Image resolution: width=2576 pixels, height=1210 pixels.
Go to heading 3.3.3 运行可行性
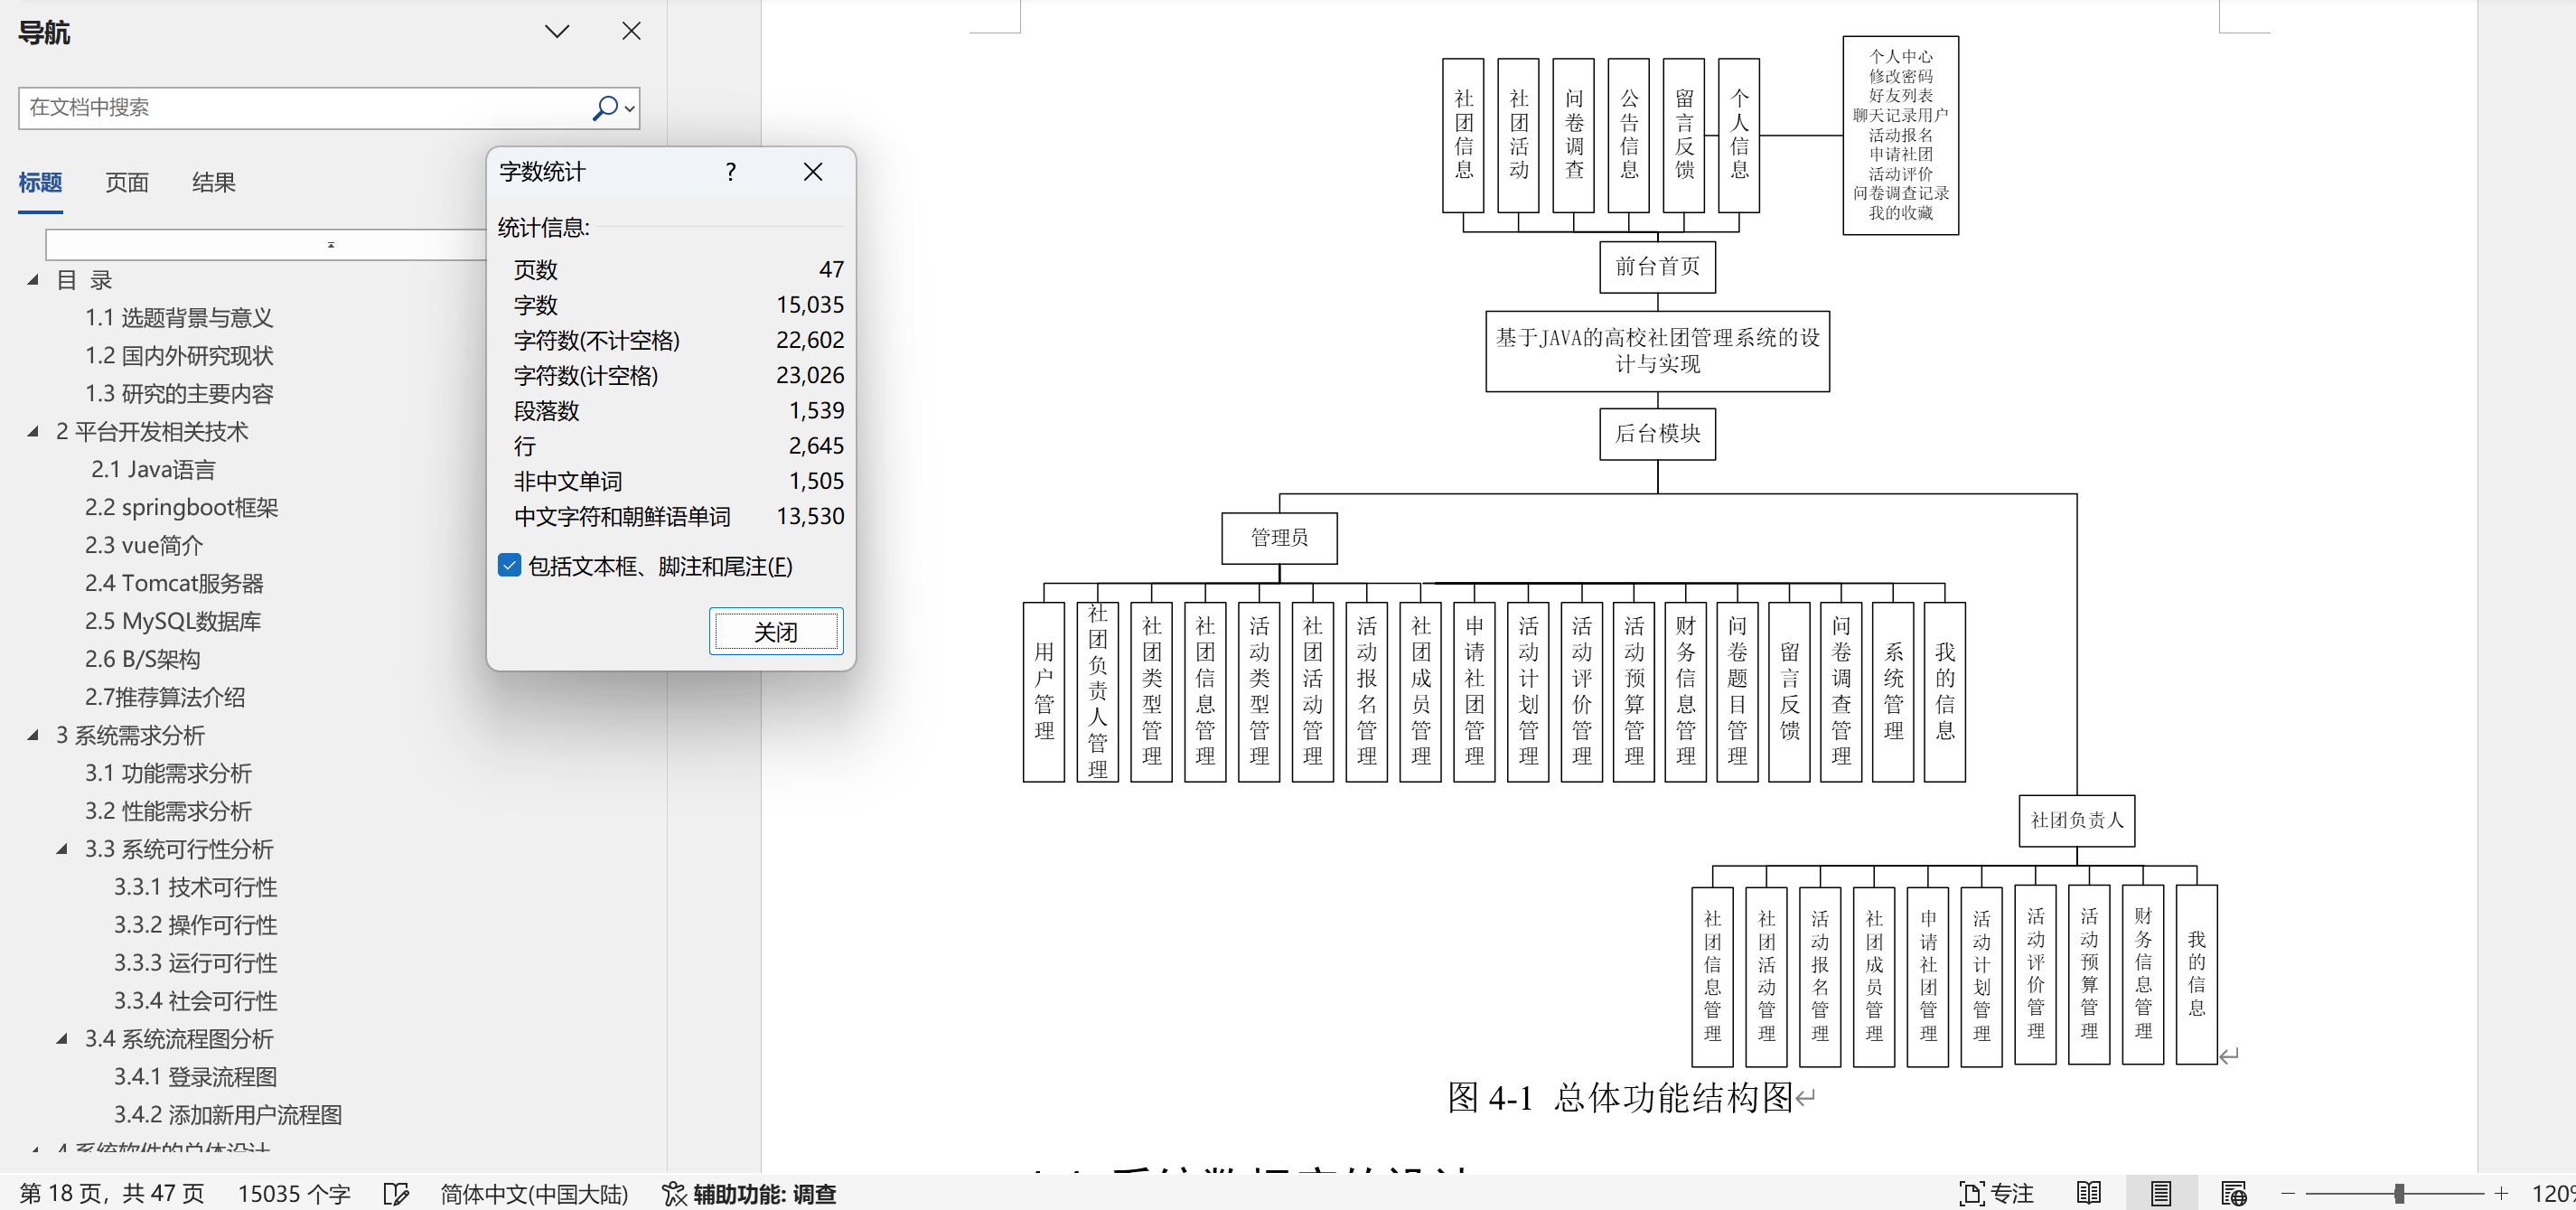[196, 964]
